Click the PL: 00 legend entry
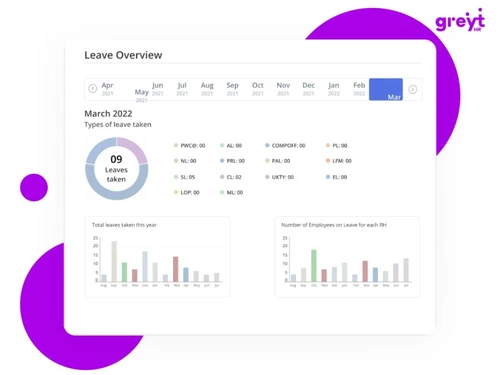This screenshot has height=375, width=500. pos(337,146)
